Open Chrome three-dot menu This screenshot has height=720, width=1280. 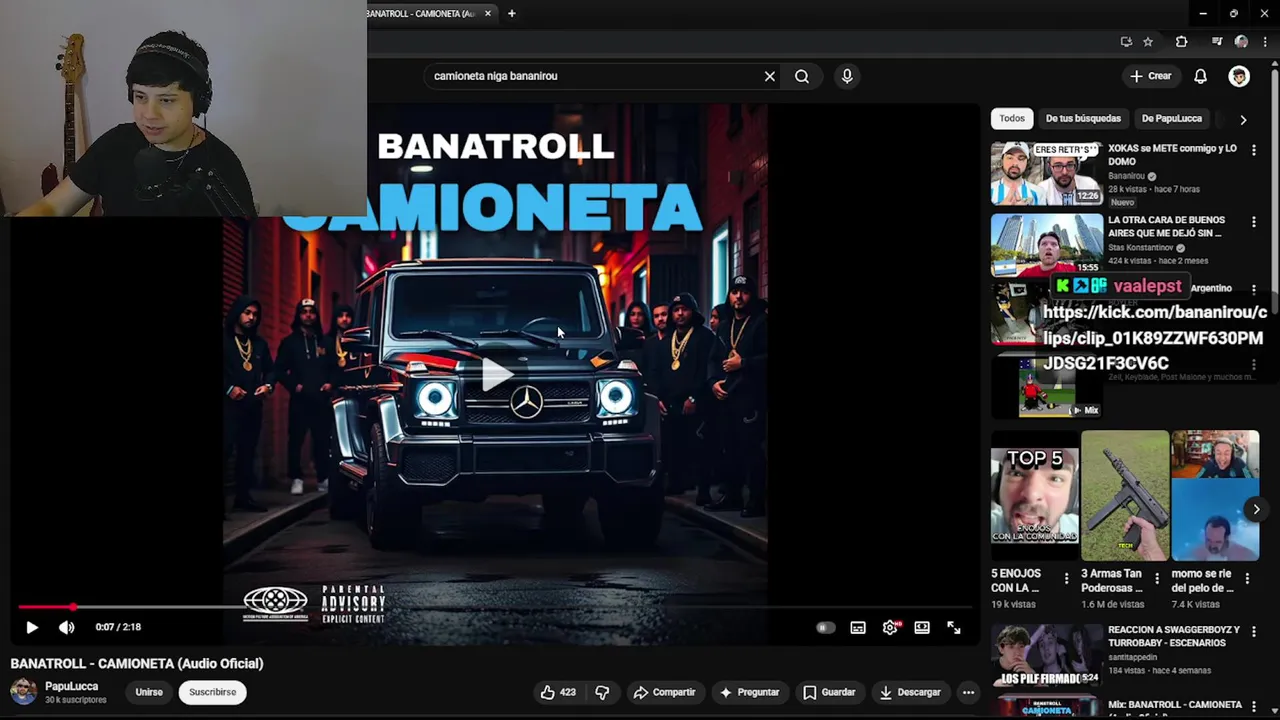(x=1264, y=42)
